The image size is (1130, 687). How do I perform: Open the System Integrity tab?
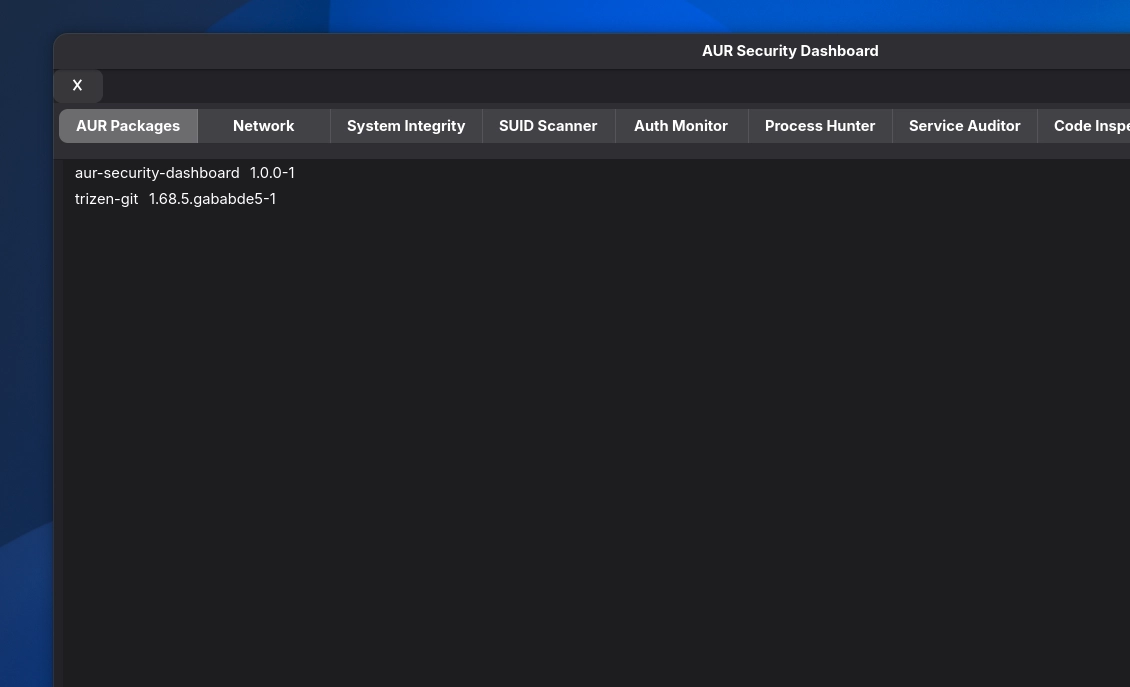pyautogui.click(x=406, y=126)
